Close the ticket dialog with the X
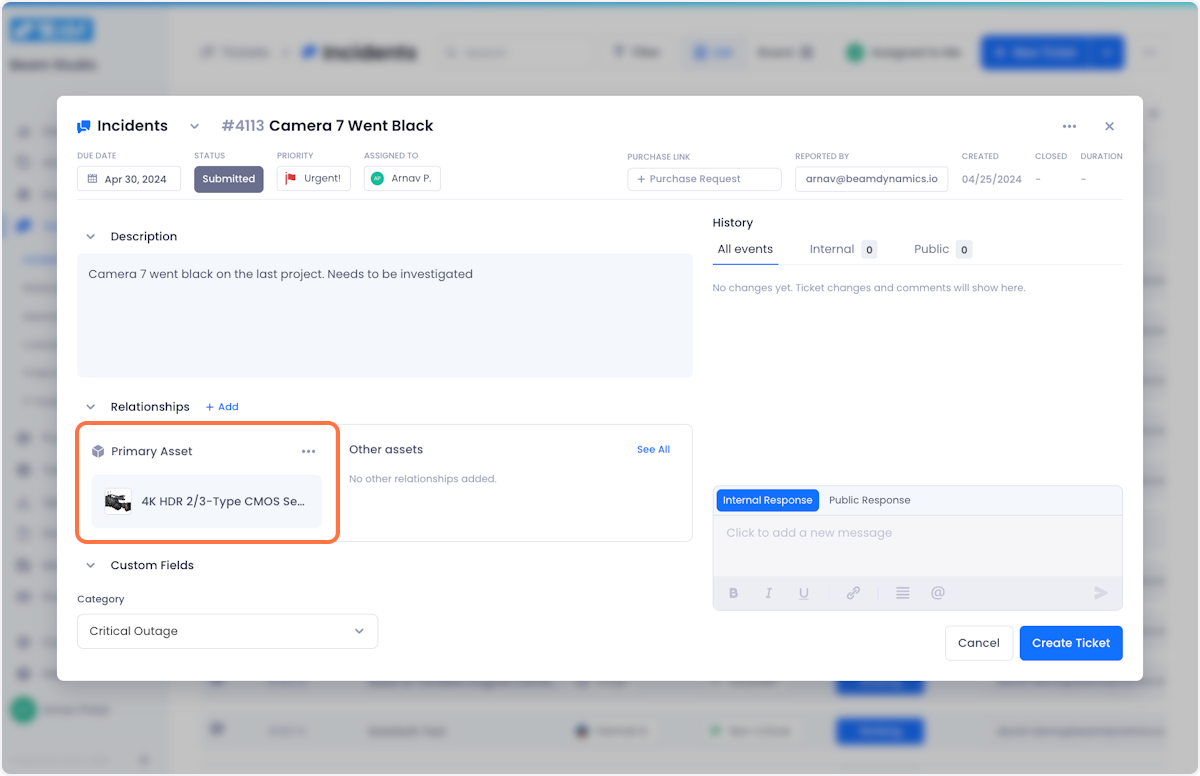 [x=1109, y=126]
